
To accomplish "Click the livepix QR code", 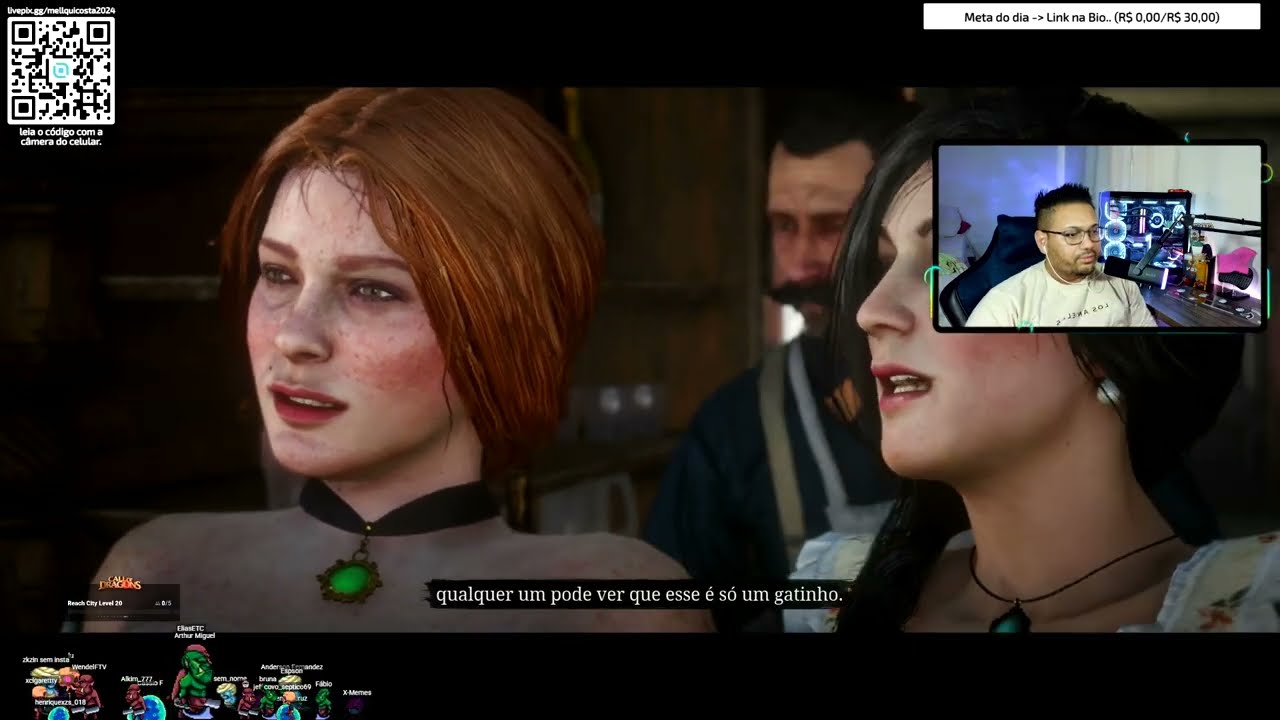I will tap(61, 70).
